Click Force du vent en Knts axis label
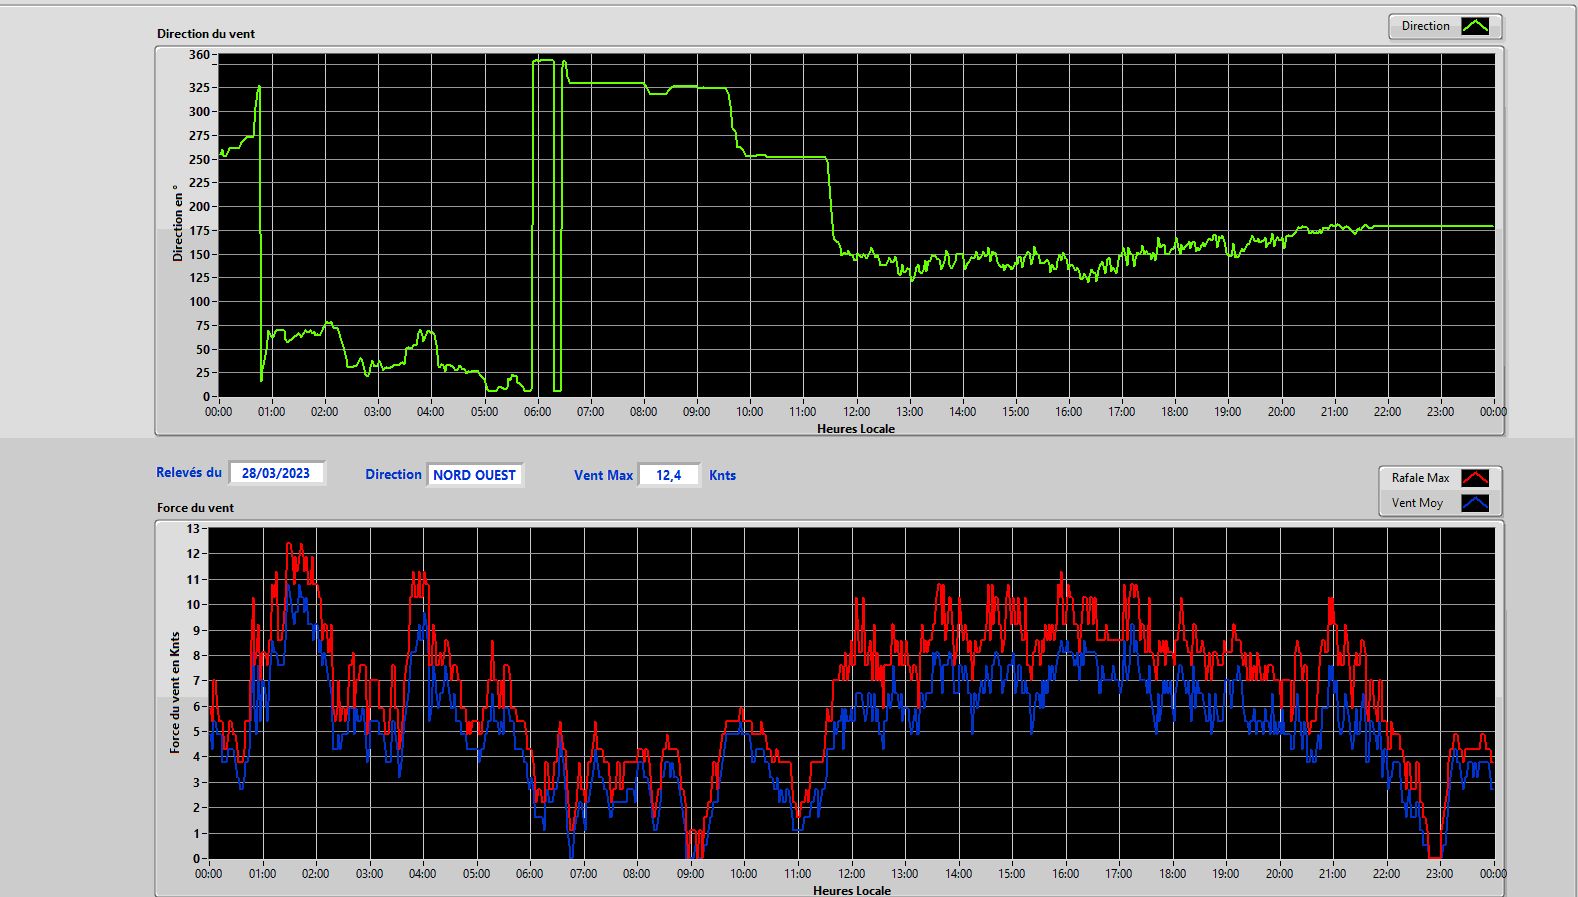The width and height of the screenshot is (1578, 897). 175,692
